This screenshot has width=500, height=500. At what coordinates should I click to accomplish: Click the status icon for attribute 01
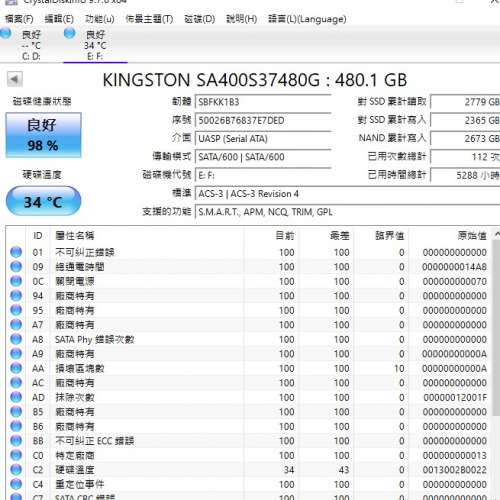pos(16,252)
